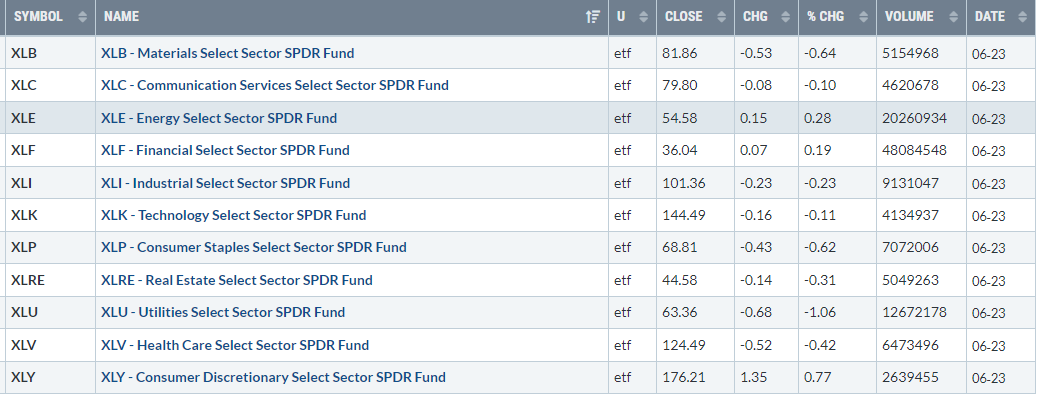The width and height of the screenshot is (1038, 397).
Task: Select the XLU symbol cell
Action: pos(24,312)
